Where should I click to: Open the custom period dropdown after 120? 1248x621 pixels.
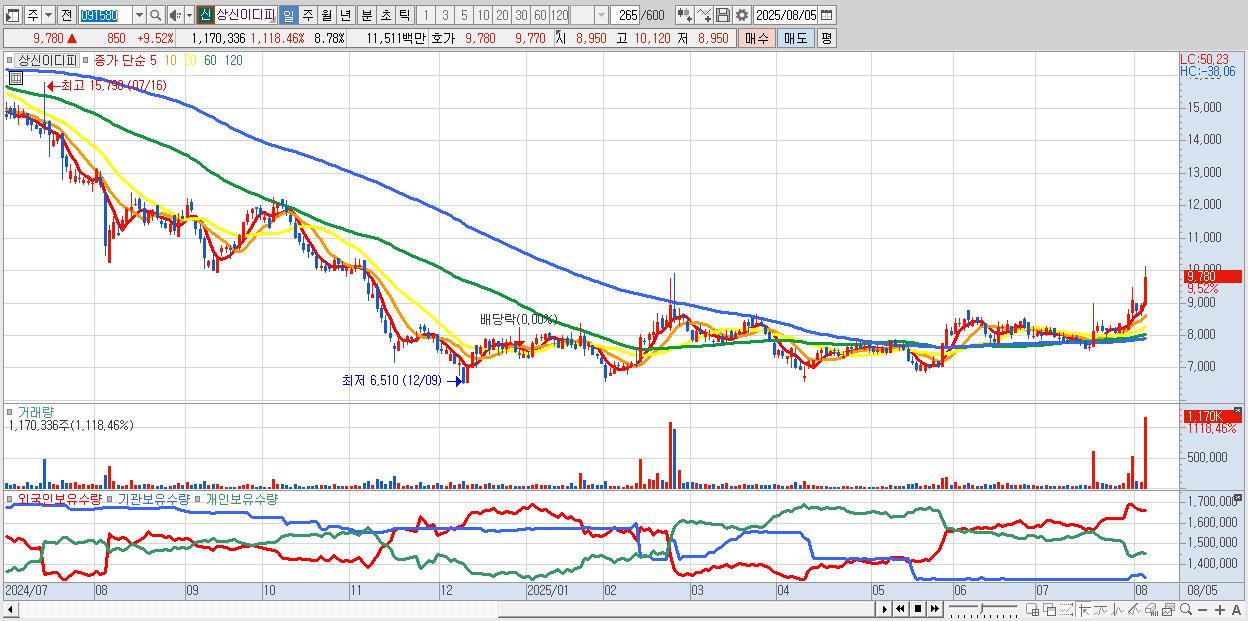pyautogui.click(x=601, y=15)
